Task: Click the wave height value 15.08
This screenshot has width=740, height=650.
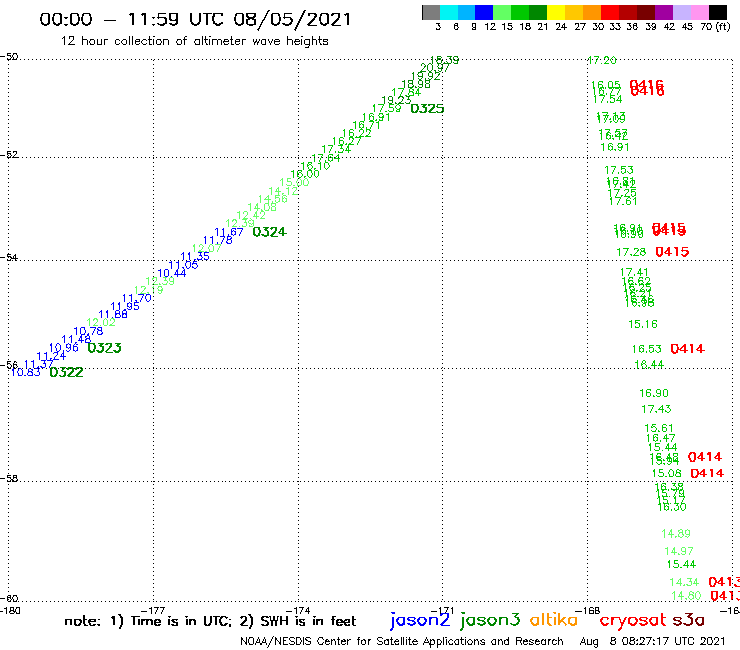Action: tap(666, 473)
